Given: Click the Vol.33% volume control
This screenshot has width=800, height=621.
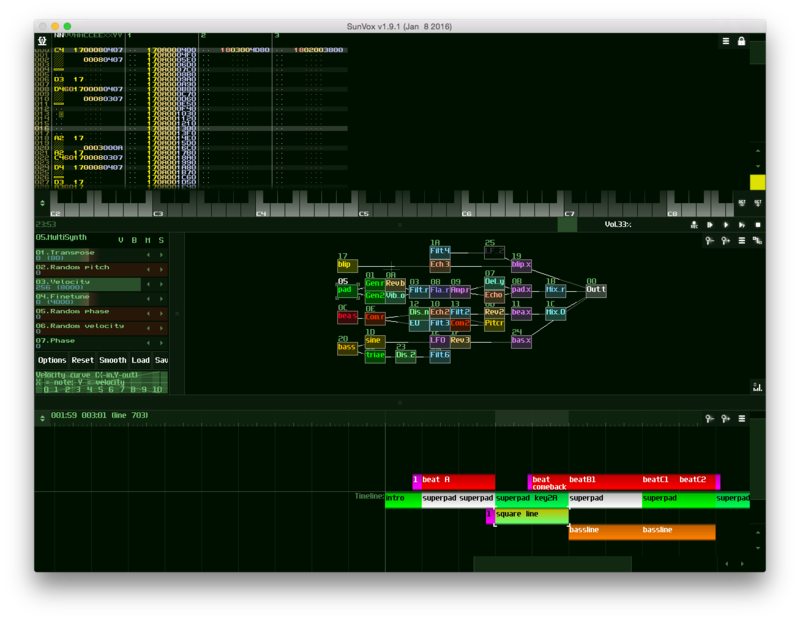Looking at the screenshot, I should tap(618, 225).
